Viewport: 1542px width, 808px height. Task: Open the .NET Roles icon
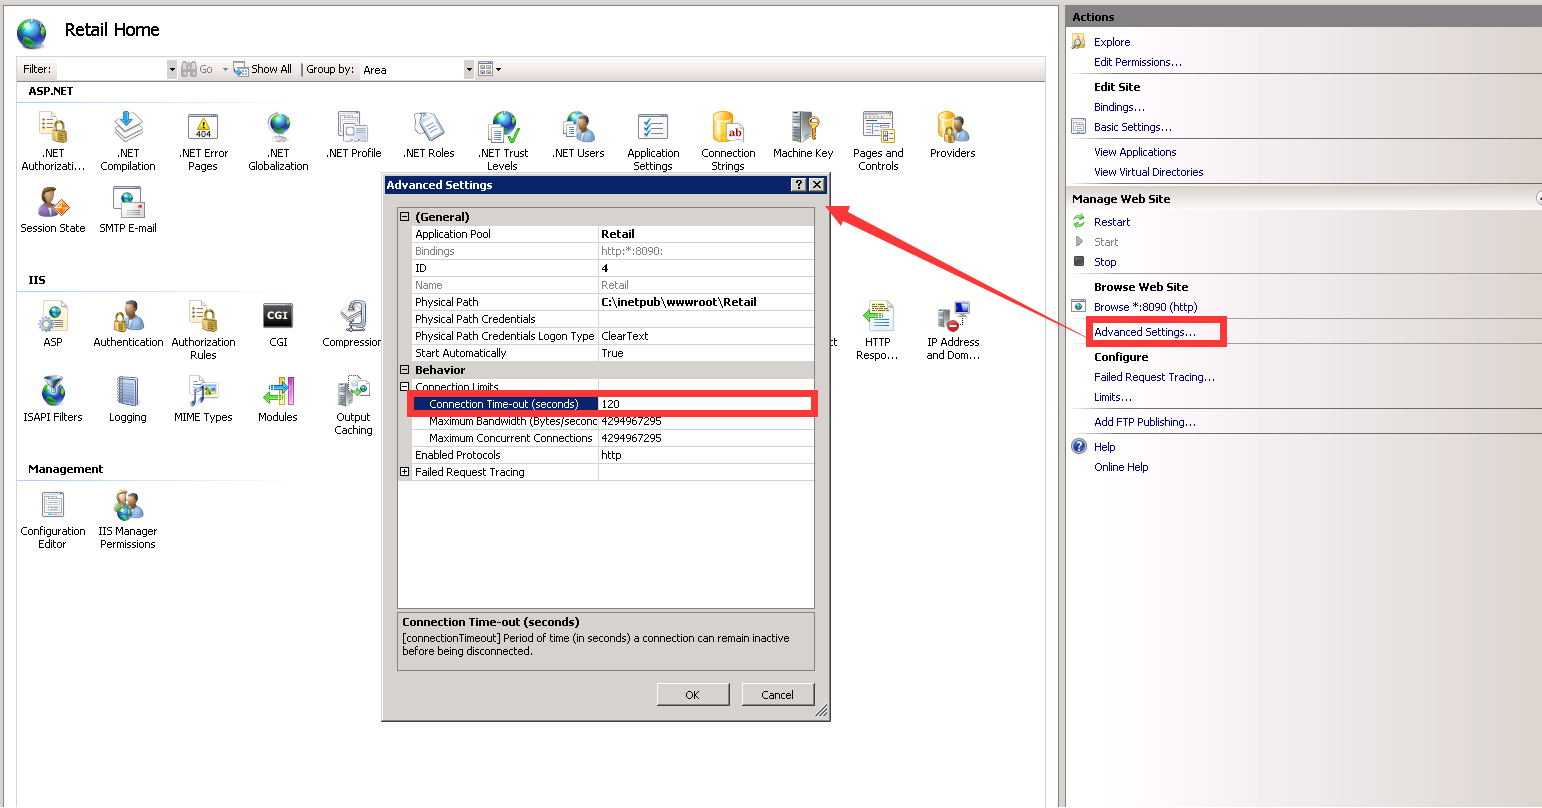click(428, 134)
